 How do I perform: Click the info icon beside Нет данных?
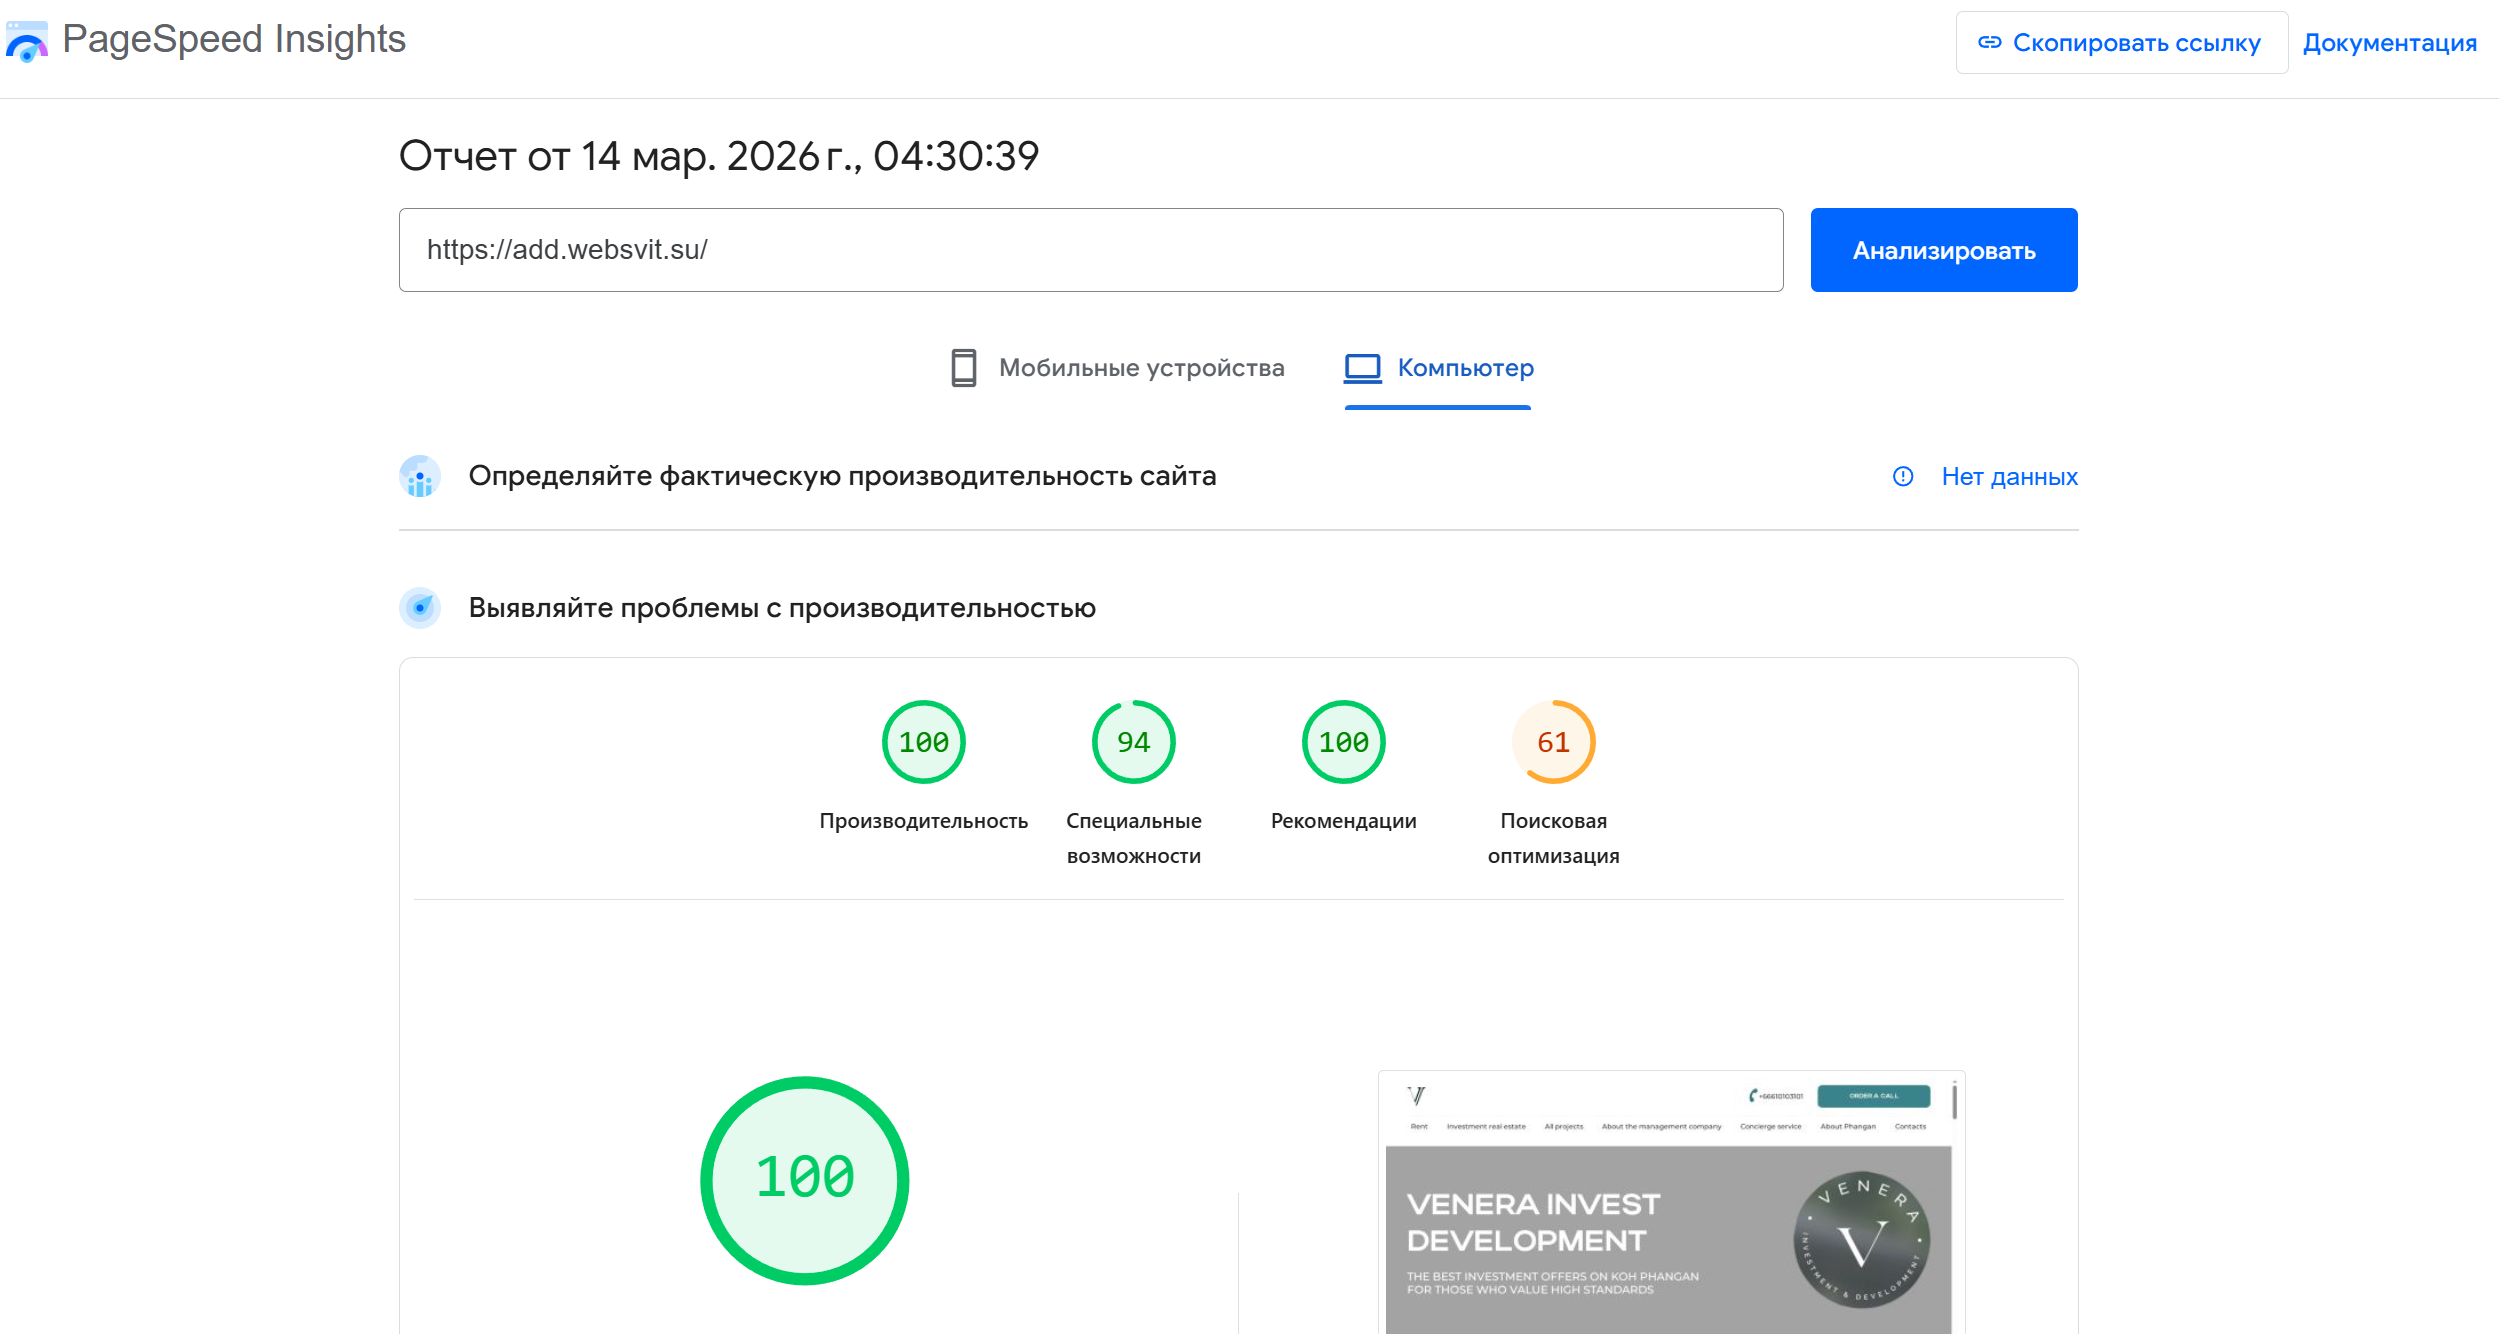pyautogui.click(x=1902, y=477)
